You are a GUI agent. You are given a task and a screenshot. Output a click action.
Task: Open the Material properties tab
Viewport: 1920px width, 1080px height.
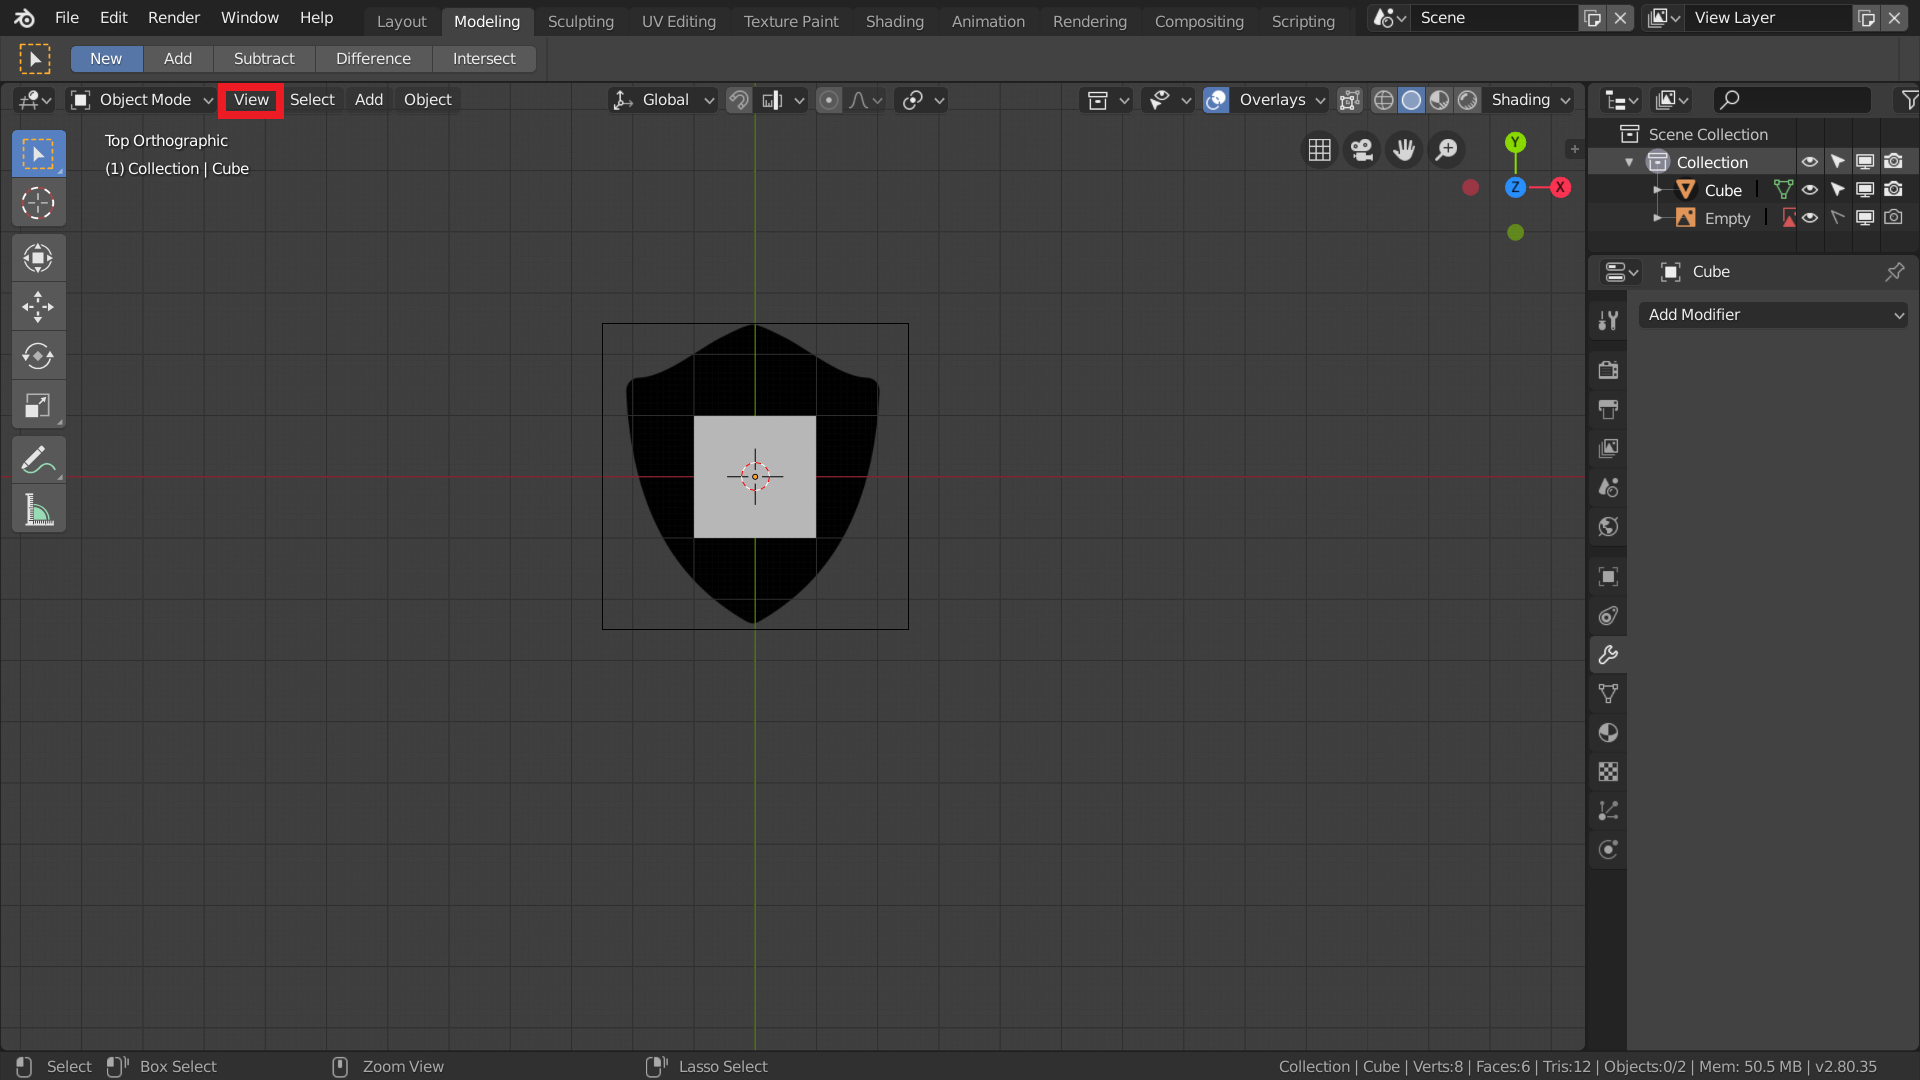[1608, 733]
